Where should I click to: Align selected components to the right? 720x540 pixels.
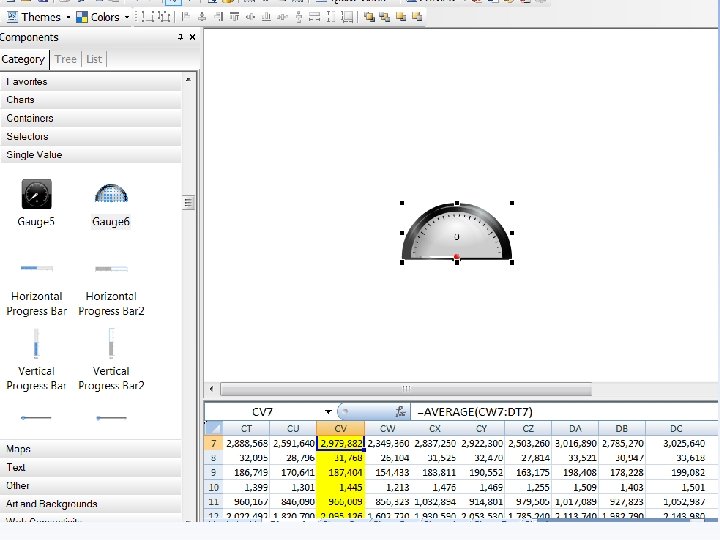click(218, 17)
